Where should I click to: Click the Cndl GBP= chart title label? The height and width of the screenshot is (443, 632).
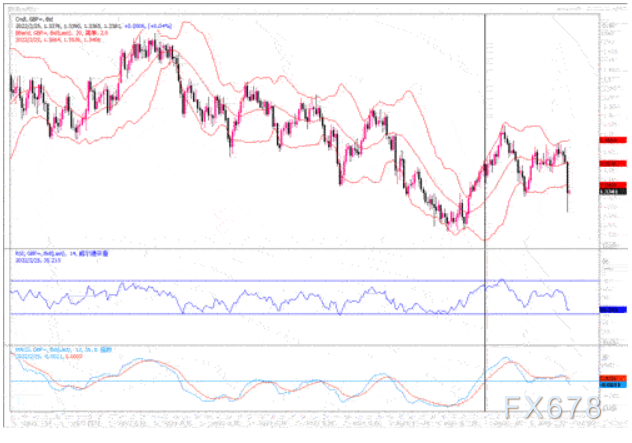click(34, 19)
